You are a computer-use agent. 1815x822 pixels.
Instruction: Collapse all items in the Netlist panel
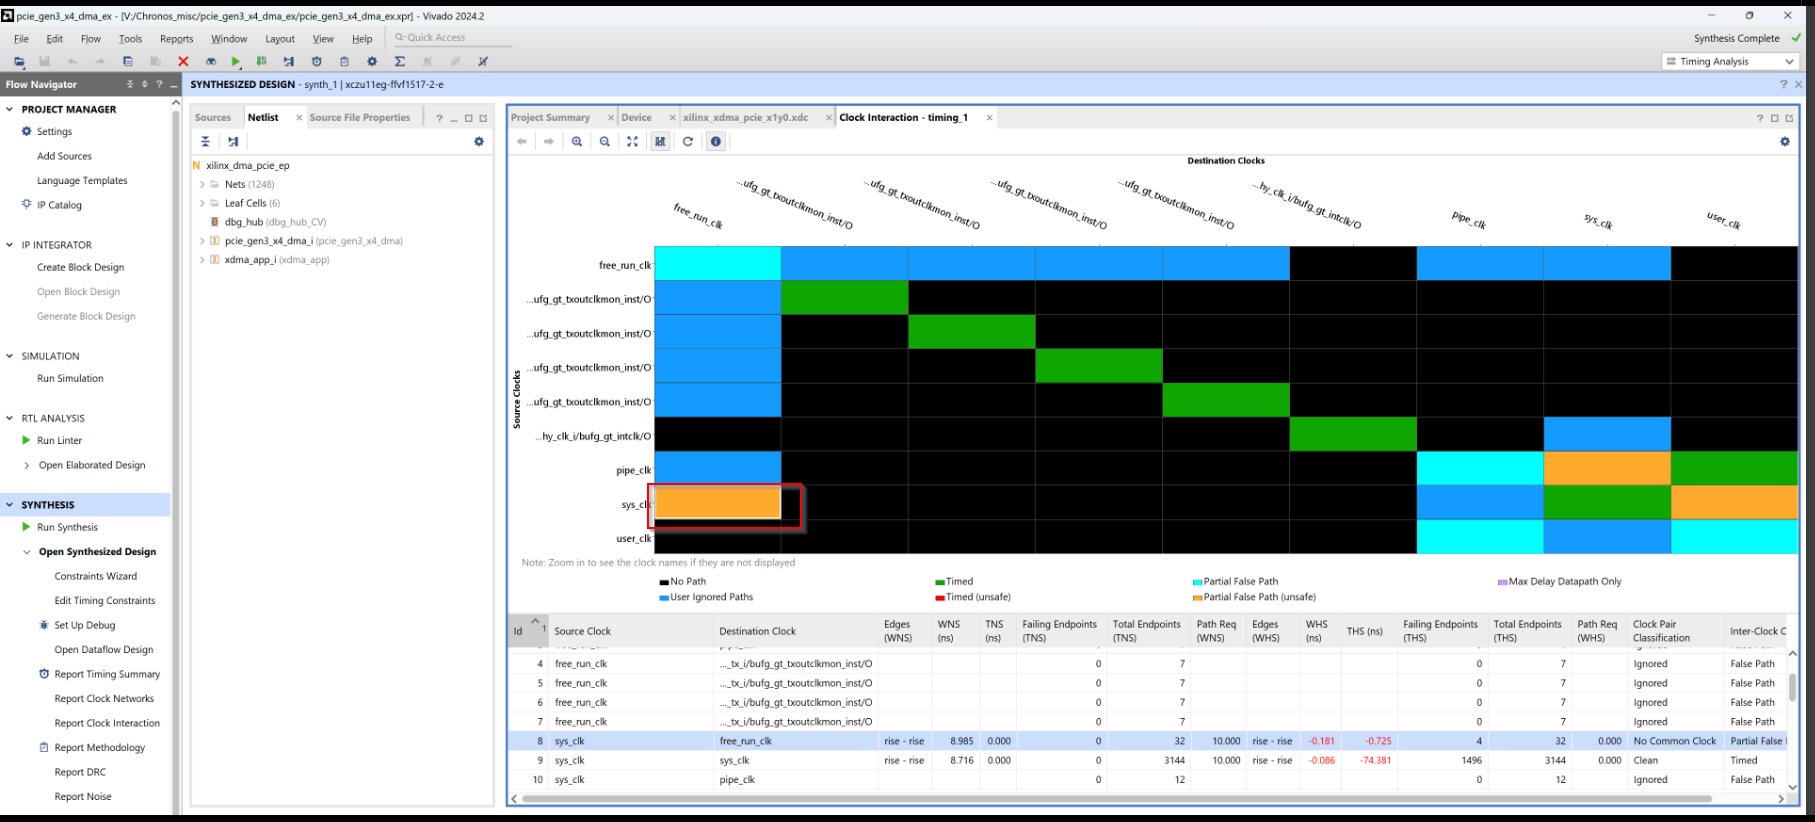point(205,142)
